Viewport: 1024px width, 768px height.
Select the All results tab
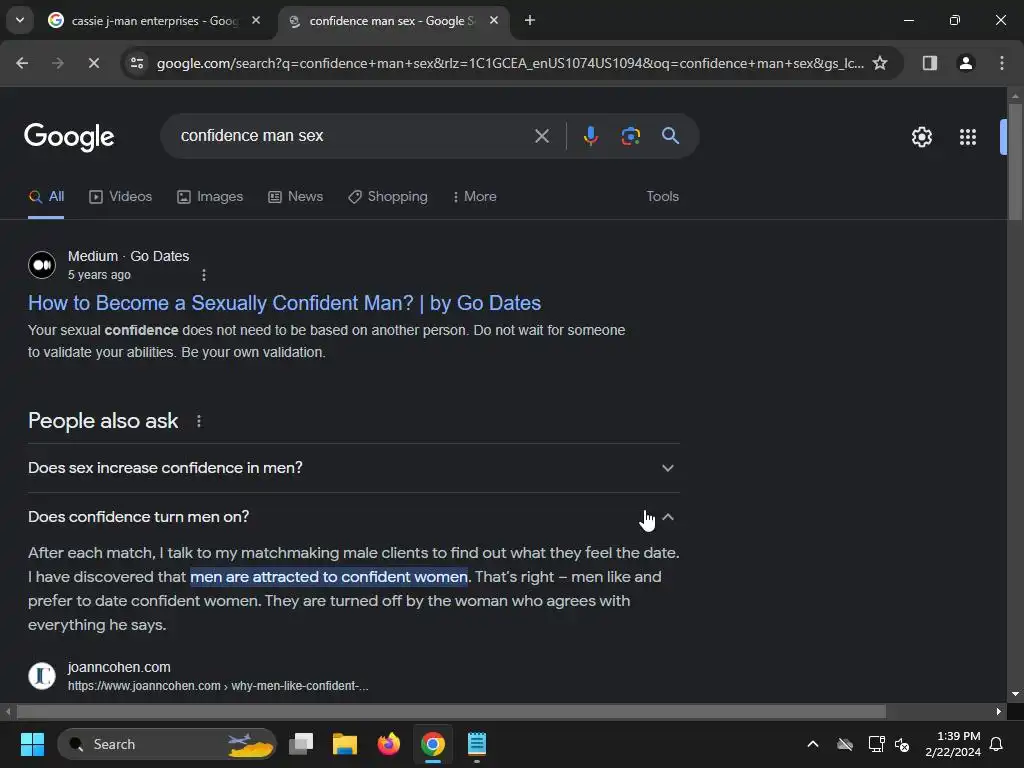tap(46, 197)
